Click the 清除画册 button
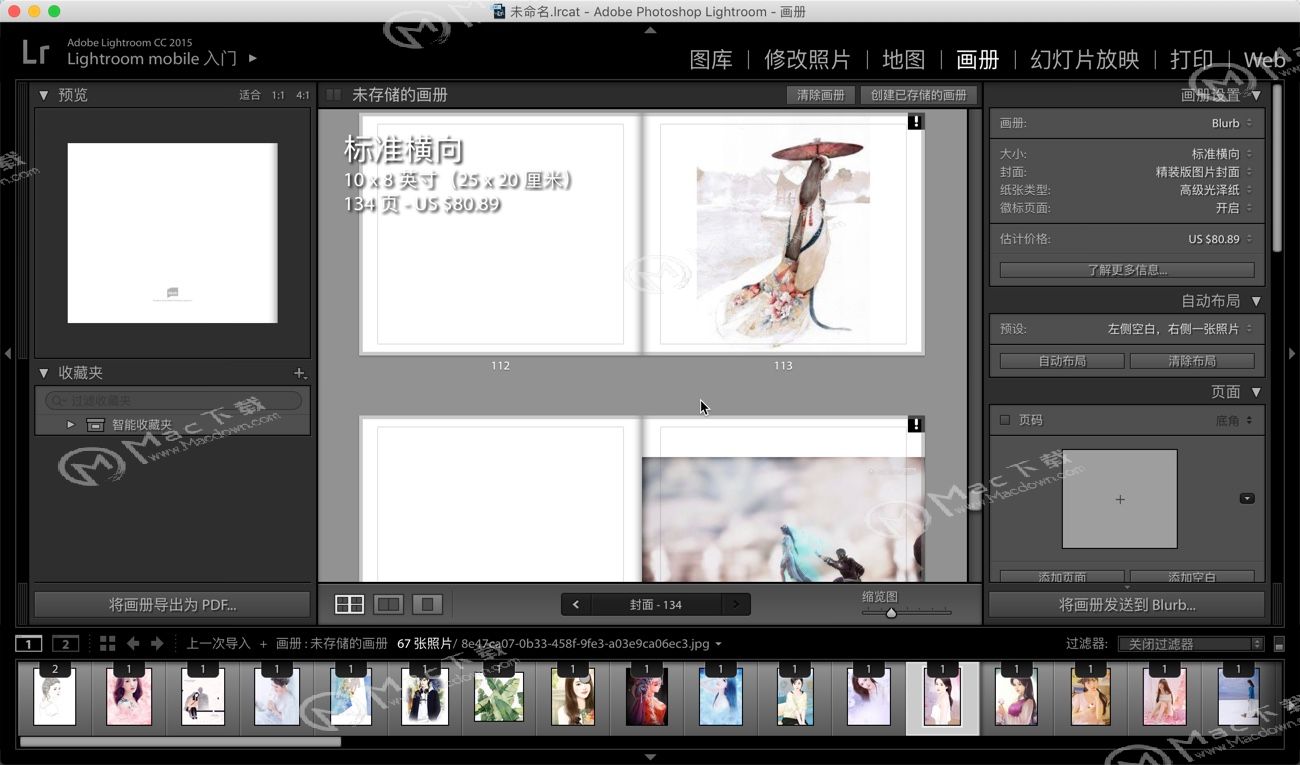Viewport: 1300px width, 765px height. [821, 95]
